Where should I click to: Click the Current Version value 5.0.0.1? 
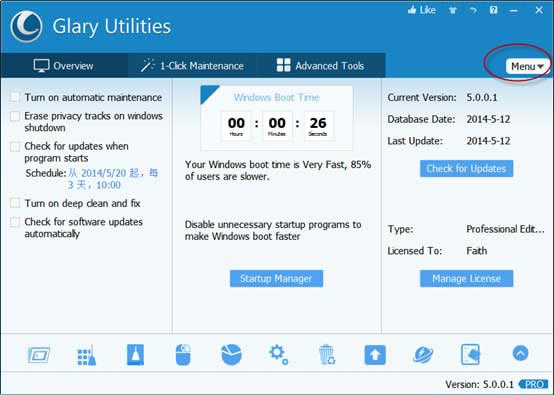point(482,97)
